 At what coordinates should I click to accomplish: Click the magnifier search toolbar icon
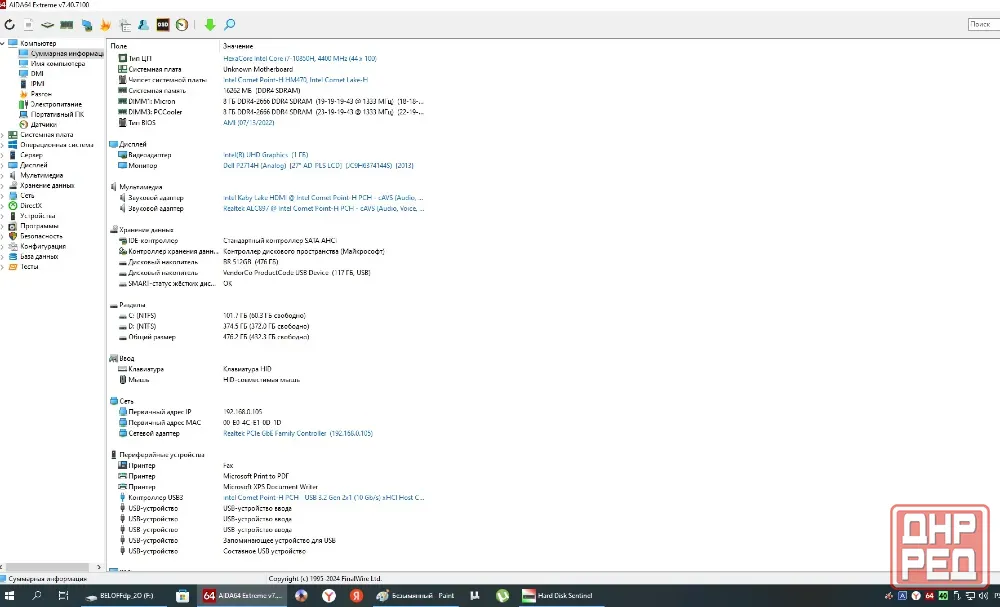point(230,25)
